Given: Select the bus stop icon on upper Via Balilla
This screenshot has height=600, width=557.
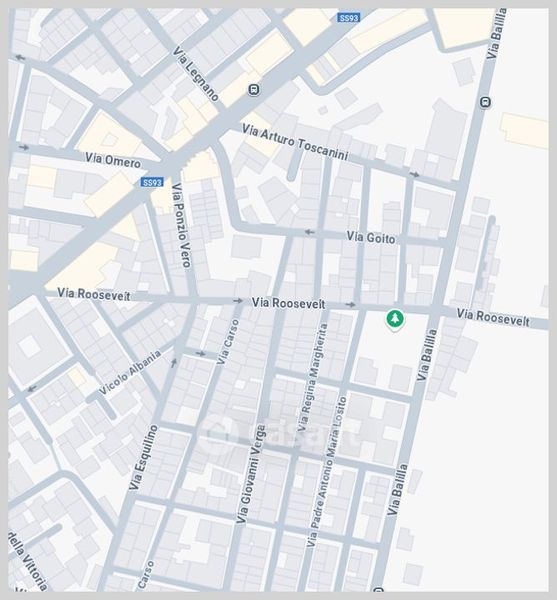Looking at the screenshot, I should (485, 102).
